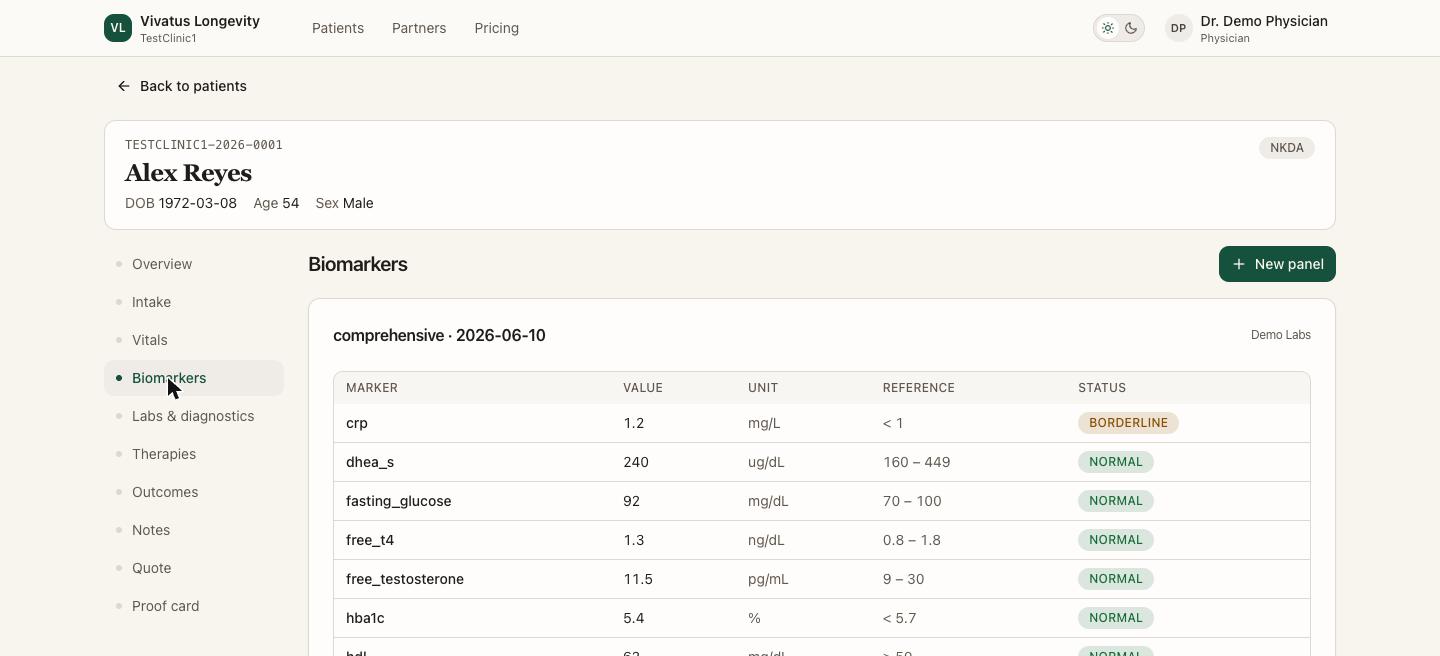Click the pg/mL unit cell
1440x656 pixels.
[x=768, y=579]
